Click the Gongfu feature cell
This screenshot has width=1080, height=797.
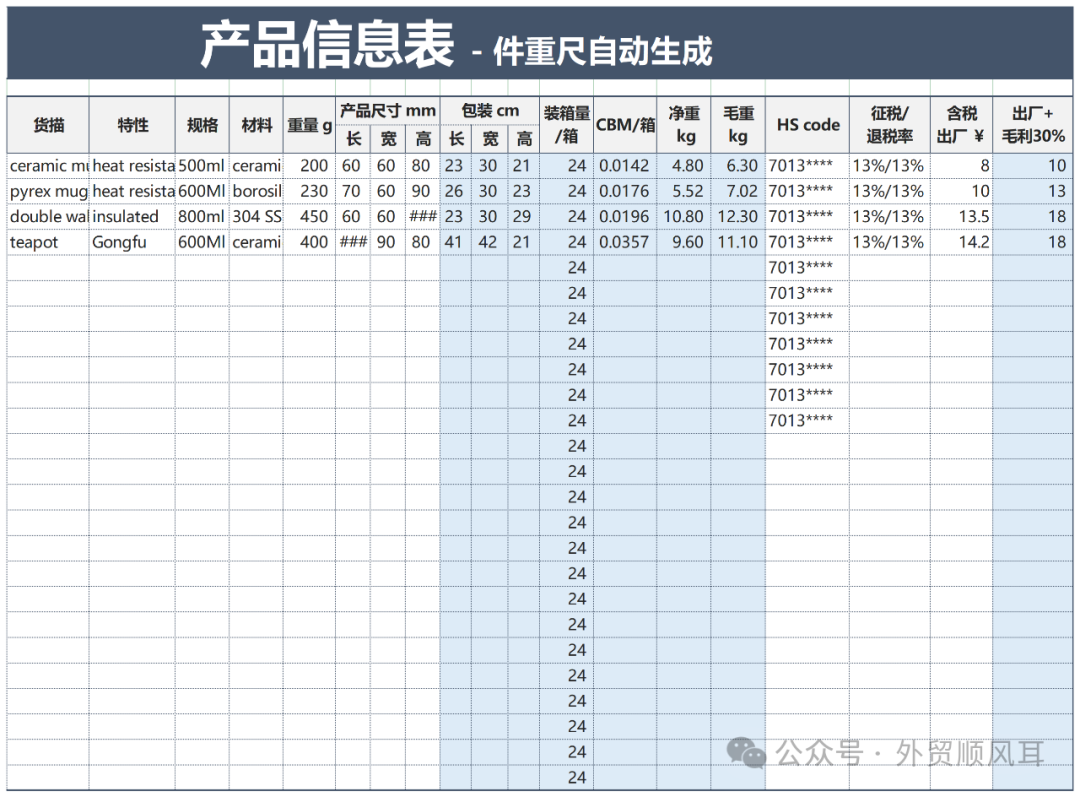132,242
